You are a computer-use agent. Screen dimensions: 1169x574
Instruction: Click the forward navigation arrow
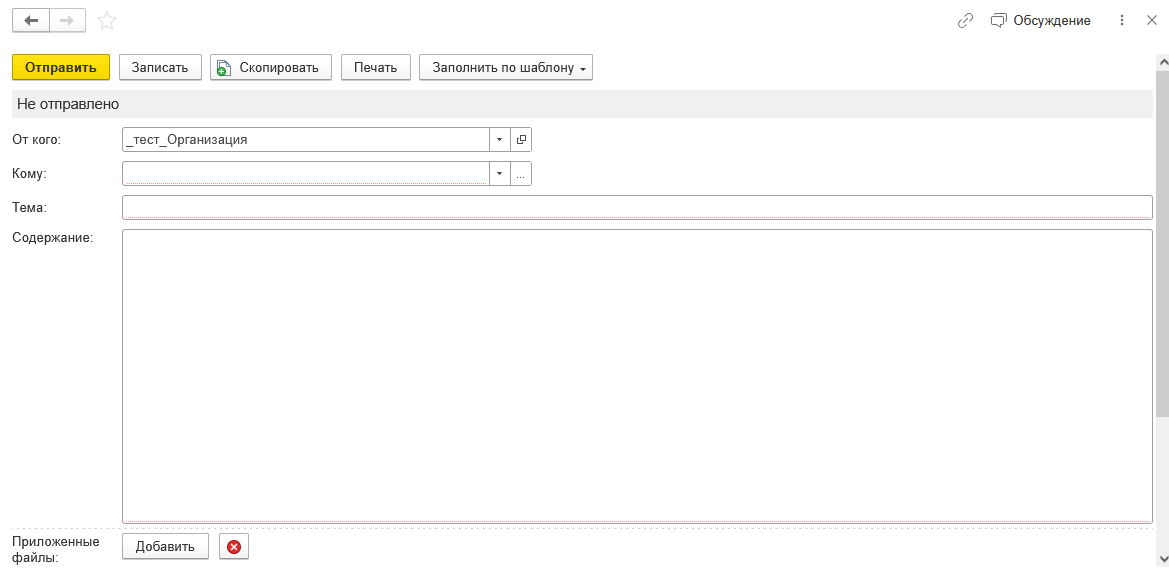pyautogui.click(x=67, y=20)
